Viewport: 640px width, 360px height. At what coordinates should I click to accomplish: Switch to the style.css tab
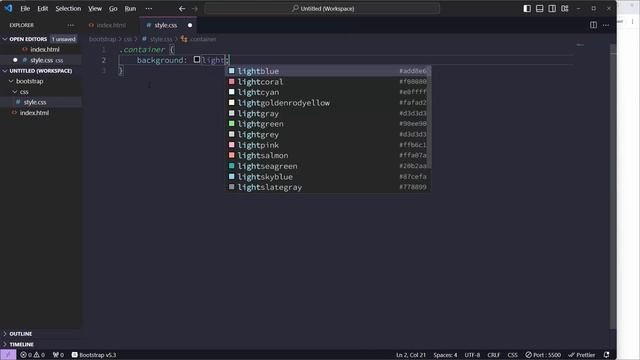[168, 25]
